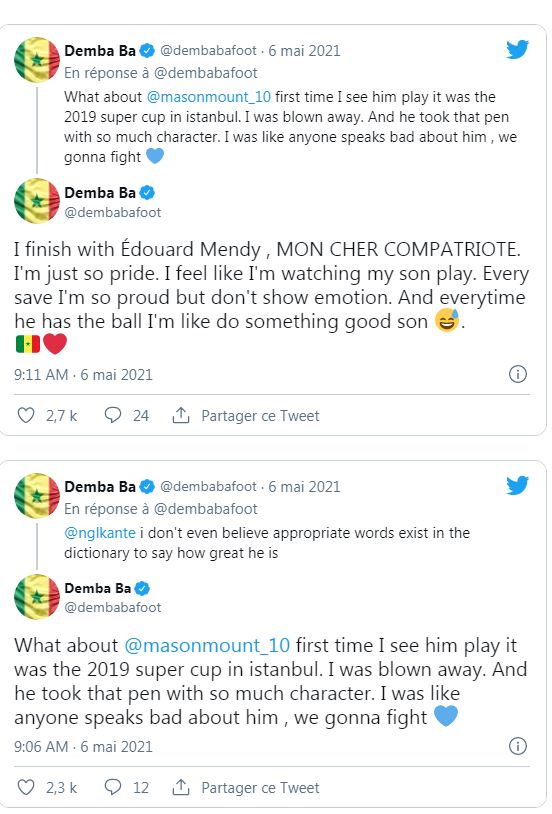Click Partager ce Tweet in the first tweet
Viewport: 552px width, 814px height.
coord(260,416)
